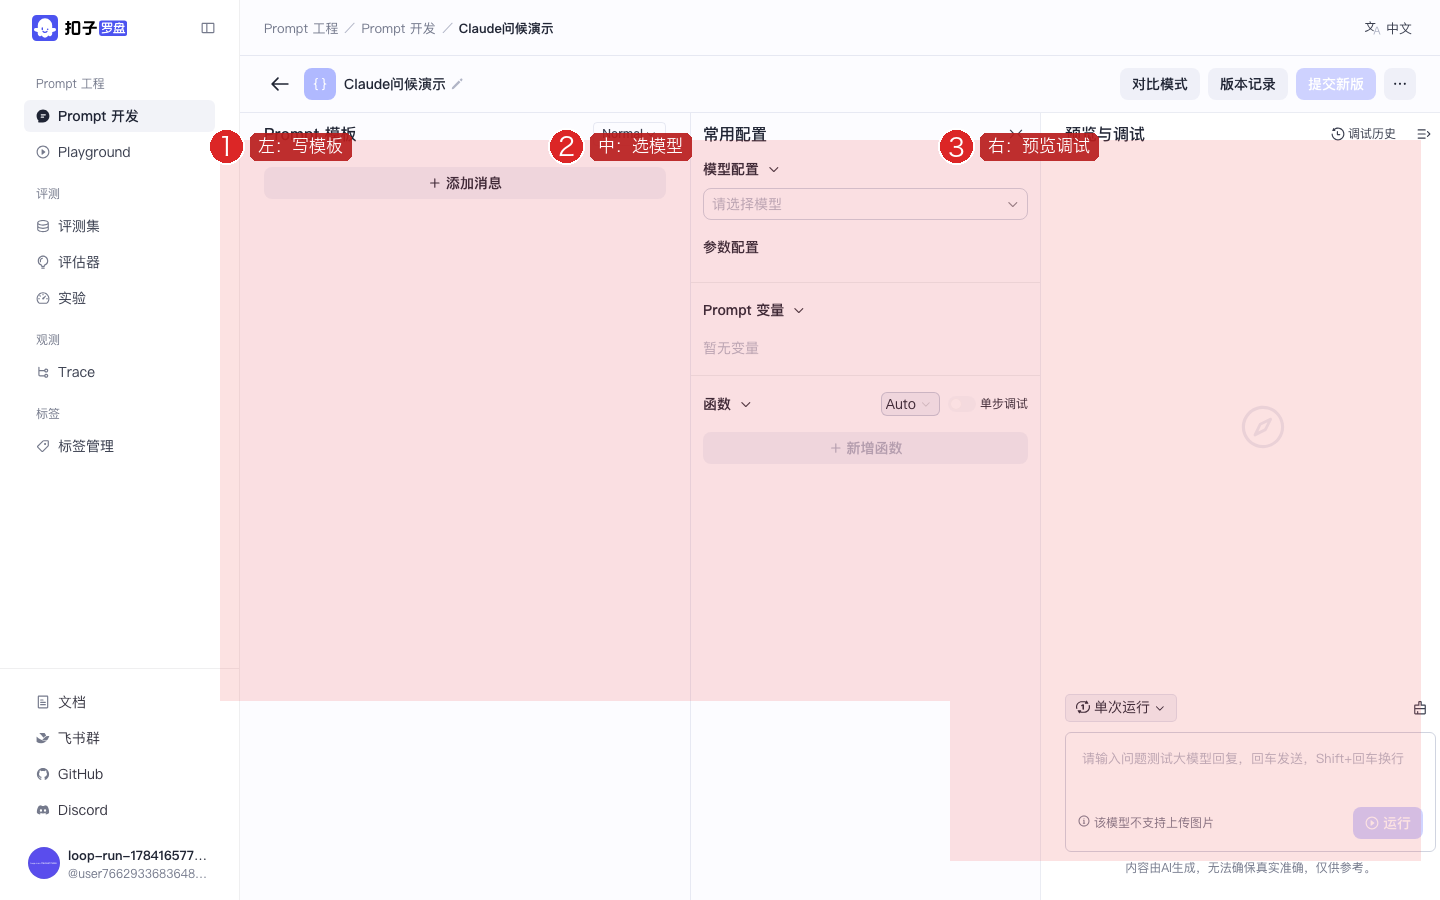This screenshot has width=1440, height=900.
Task: Open 实验 from the sidebar
Action: point(119,298)
